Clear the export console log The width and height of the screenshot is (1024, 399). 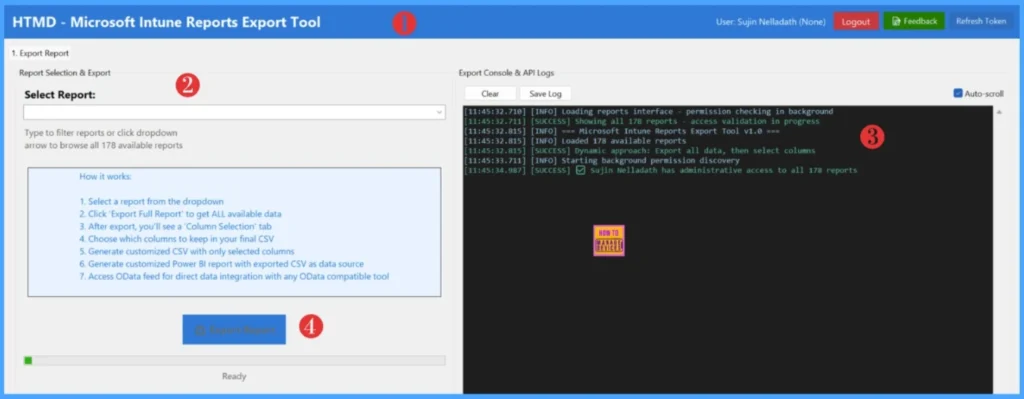[x=490, y=94]
